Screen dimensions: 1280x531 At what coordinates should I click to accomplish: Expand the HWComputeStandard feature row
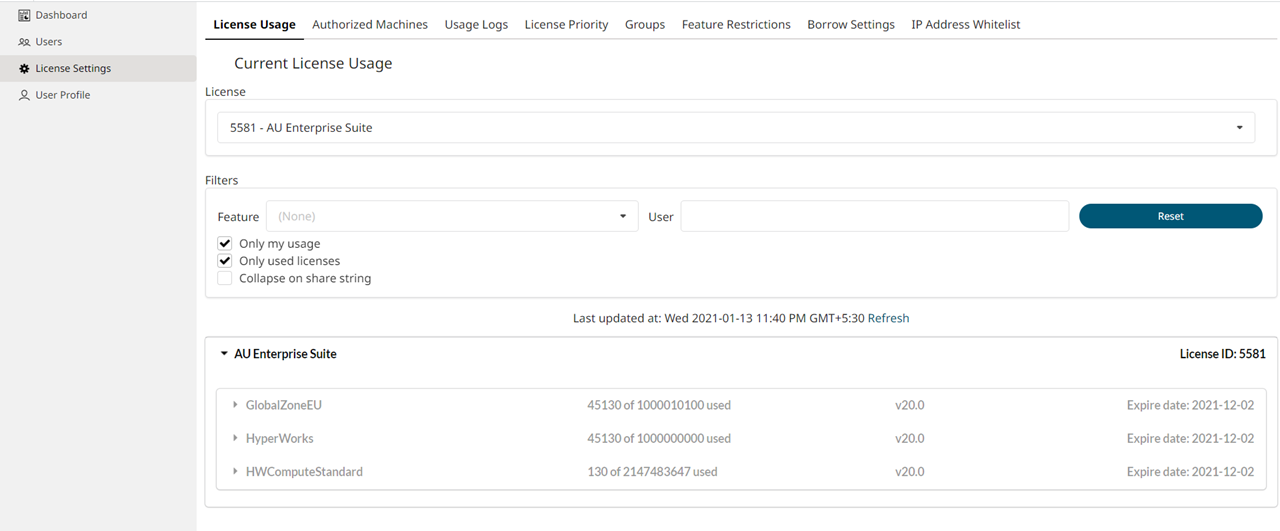pos(235,472)
